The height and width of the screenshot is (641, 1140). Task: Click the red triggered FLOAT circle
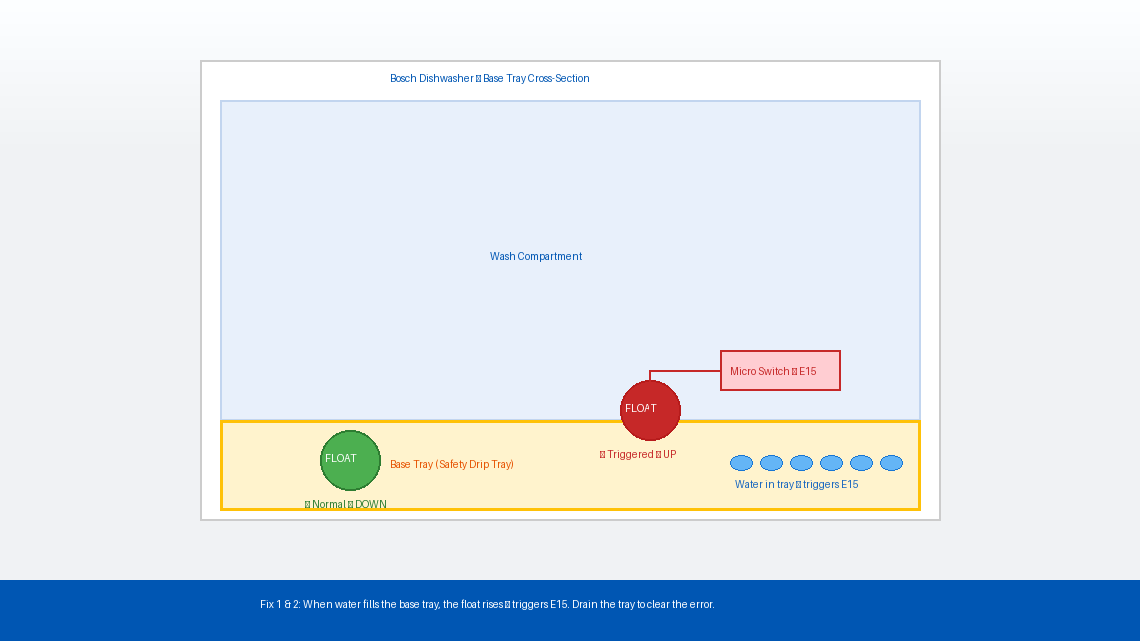pos(650,410)
